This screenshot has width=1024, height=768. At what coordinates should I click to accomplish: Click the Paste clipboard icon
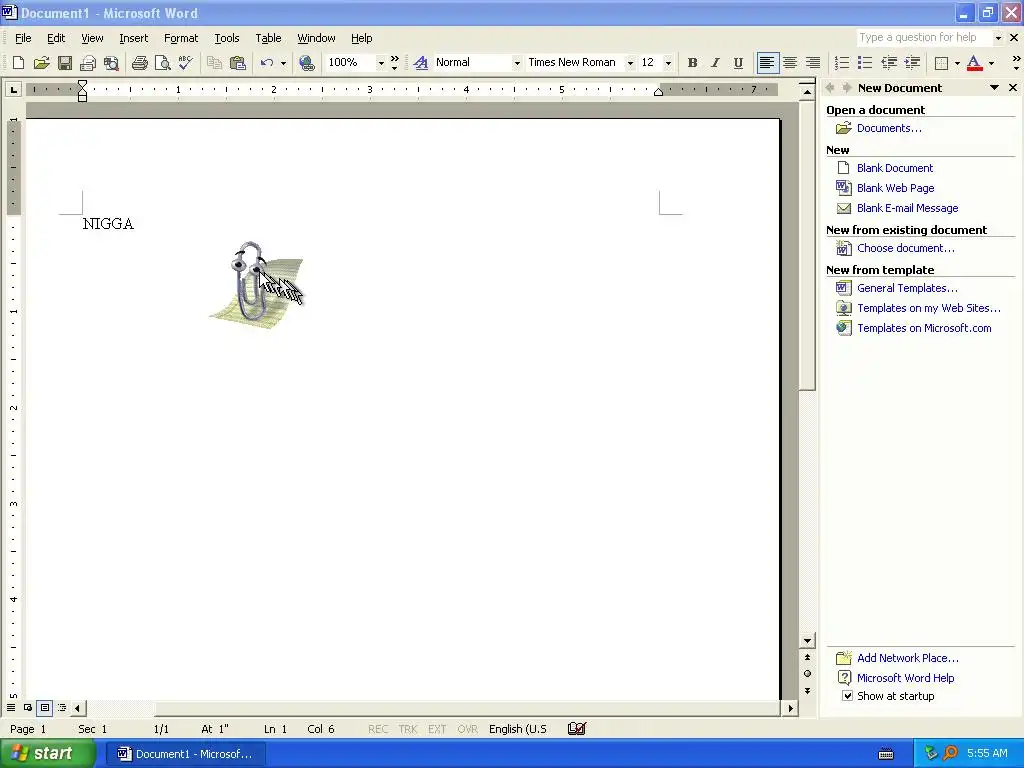pos(238,63)
